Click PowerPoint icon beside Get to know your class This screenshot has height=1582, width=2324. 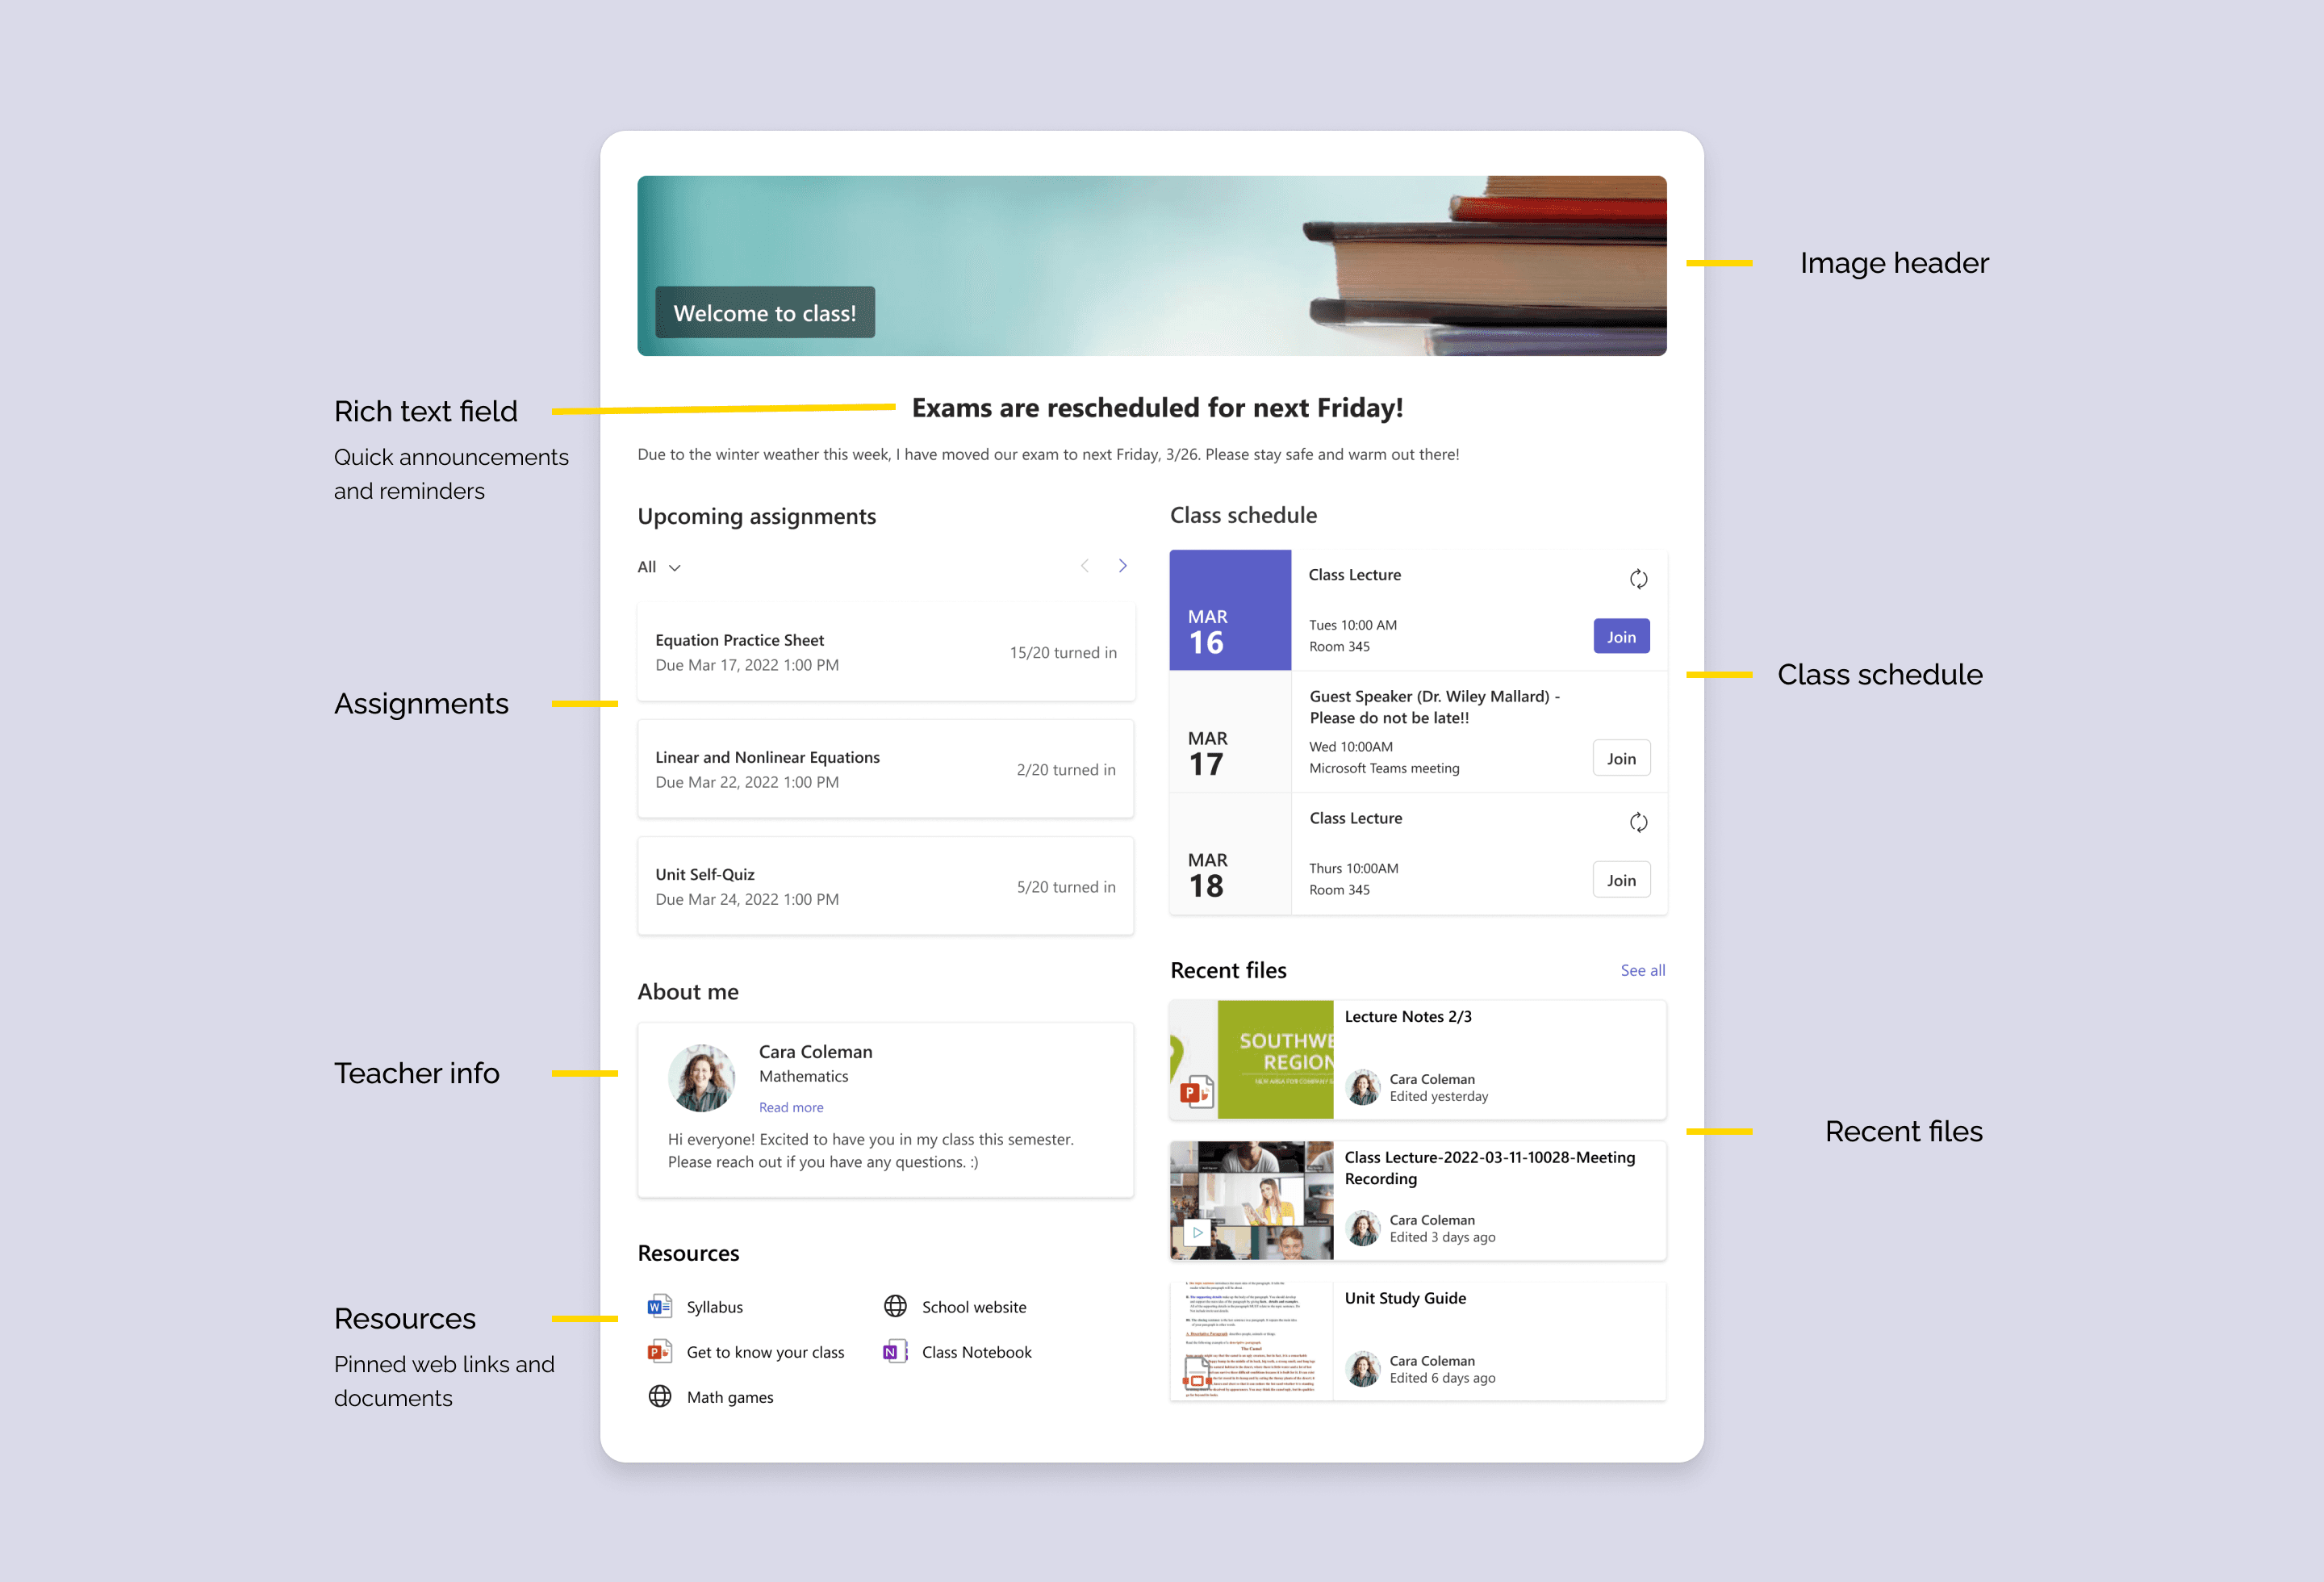[x=659, y=1351]
